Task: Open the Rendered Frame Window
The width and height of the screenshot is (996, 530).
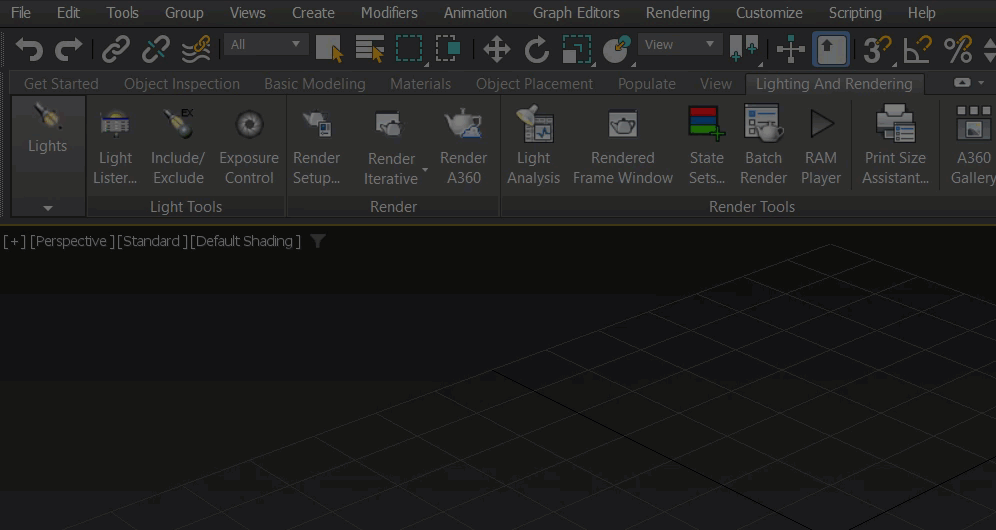Action: click(x=622, y=147)
